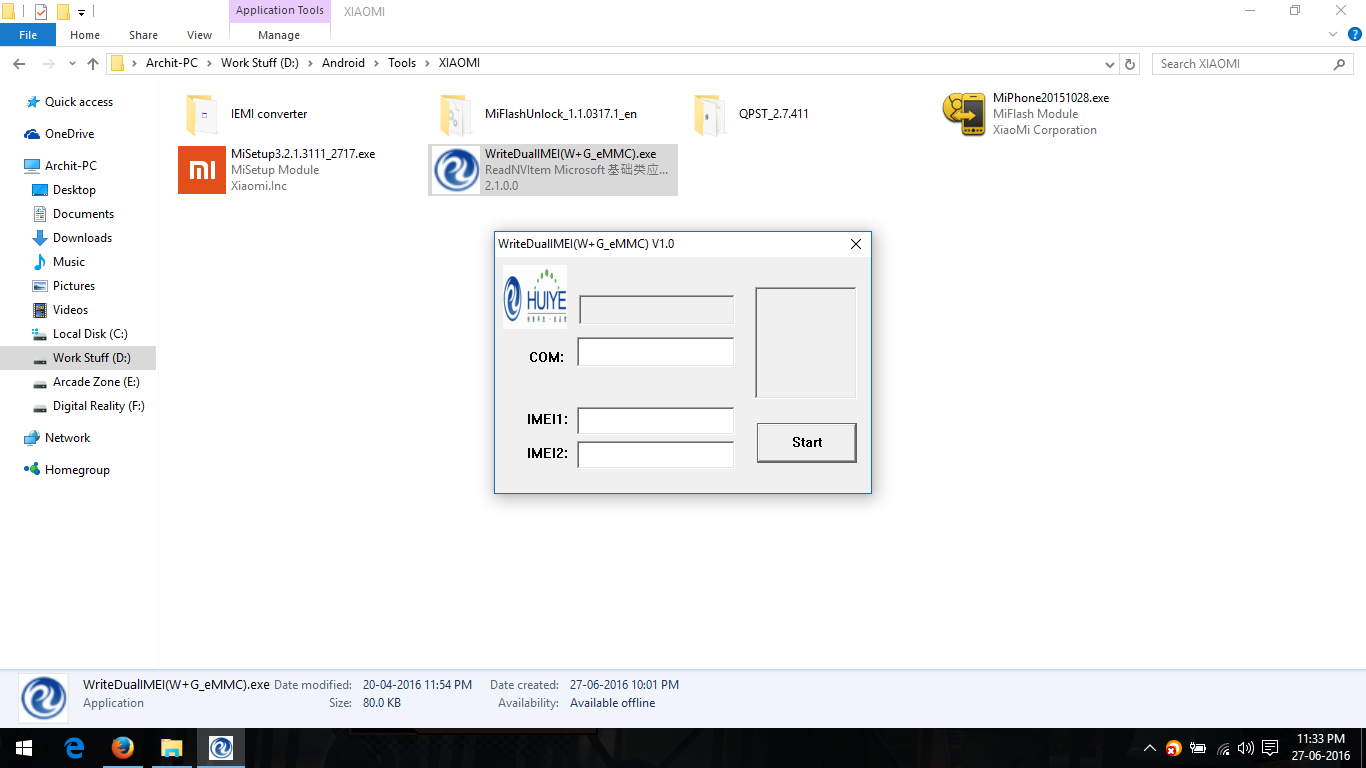Select the MiPhone20151028.exe file icon
Screen dimensions: 1366x768
tap(966, 114)
